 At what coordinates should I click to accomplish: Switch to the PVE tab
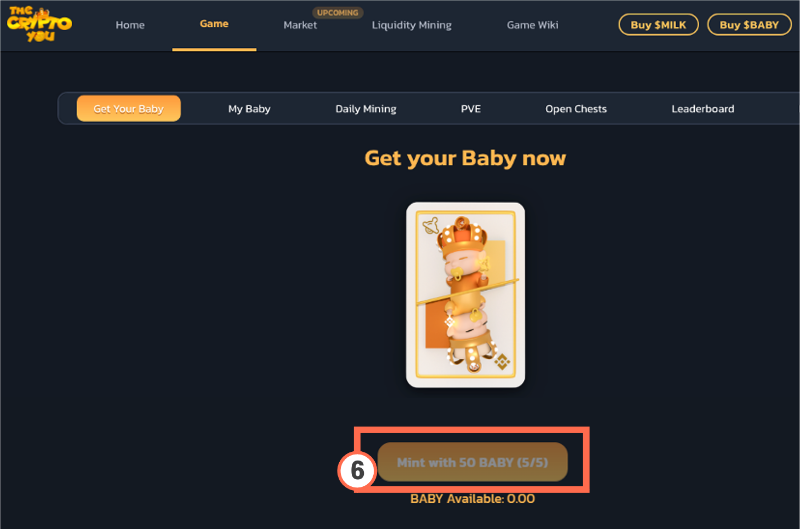click(471, 109)
